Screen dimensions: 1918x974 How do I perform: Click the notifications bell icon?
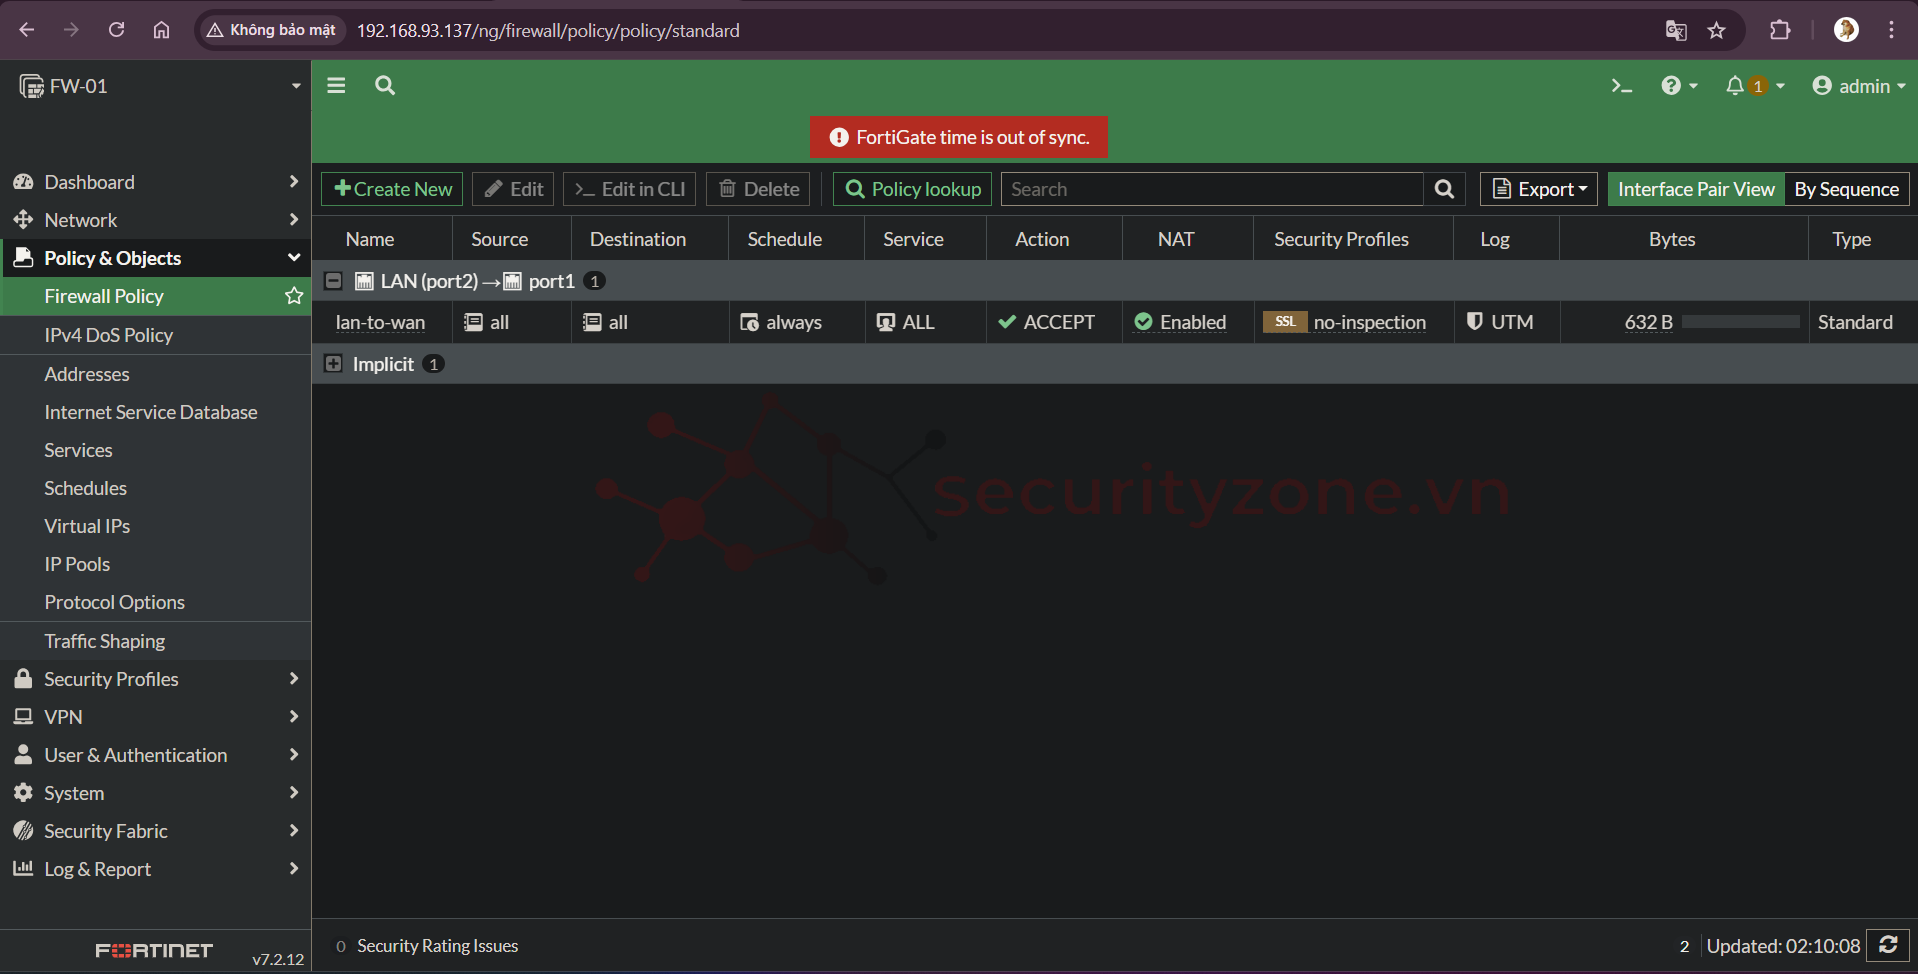coord(1735,86)
